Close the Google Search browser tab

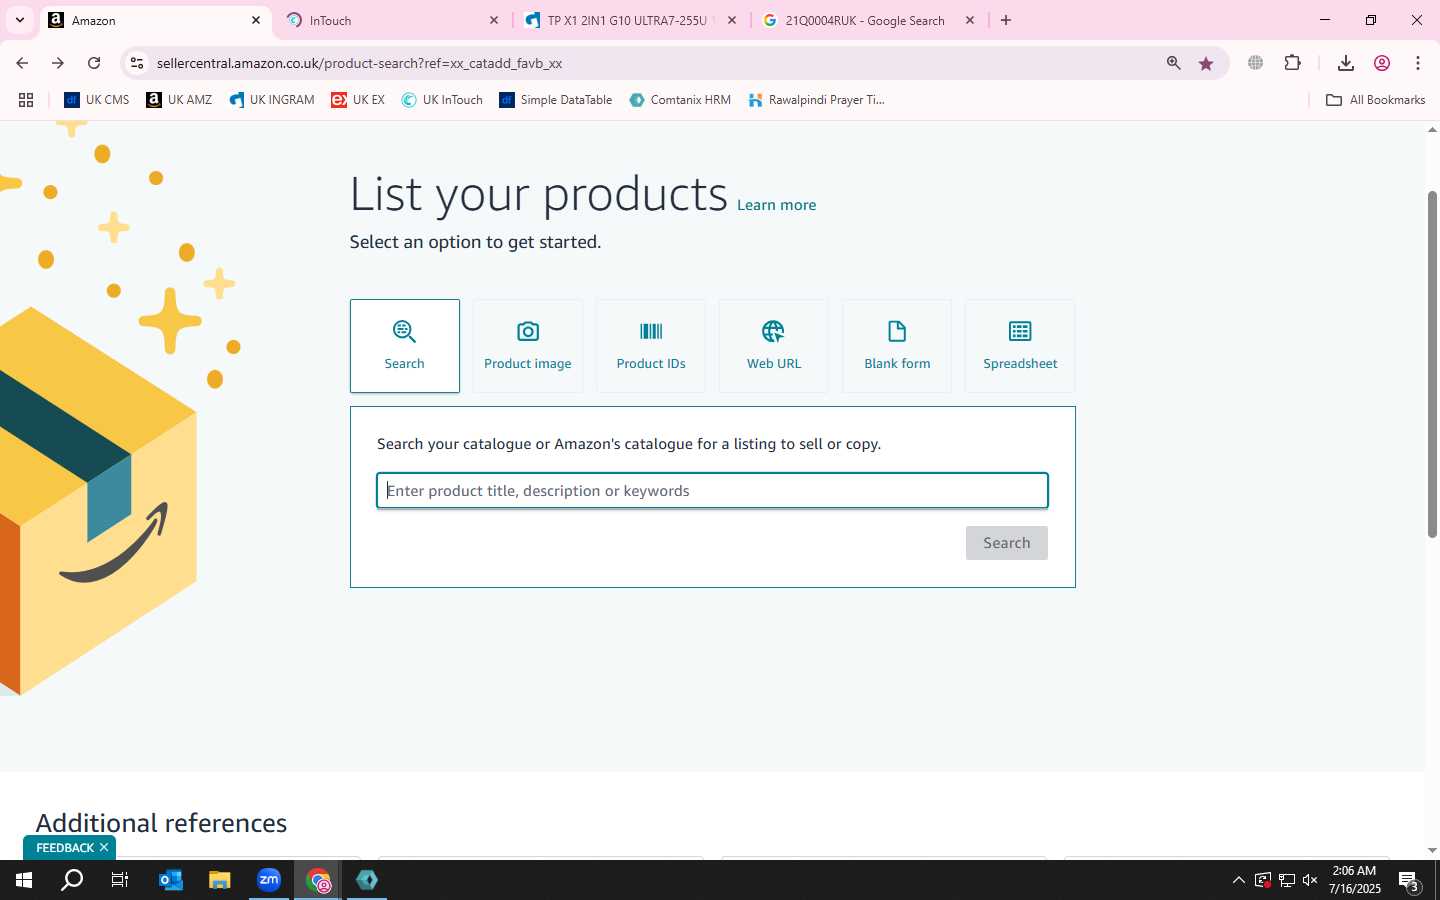coord(970,20)
